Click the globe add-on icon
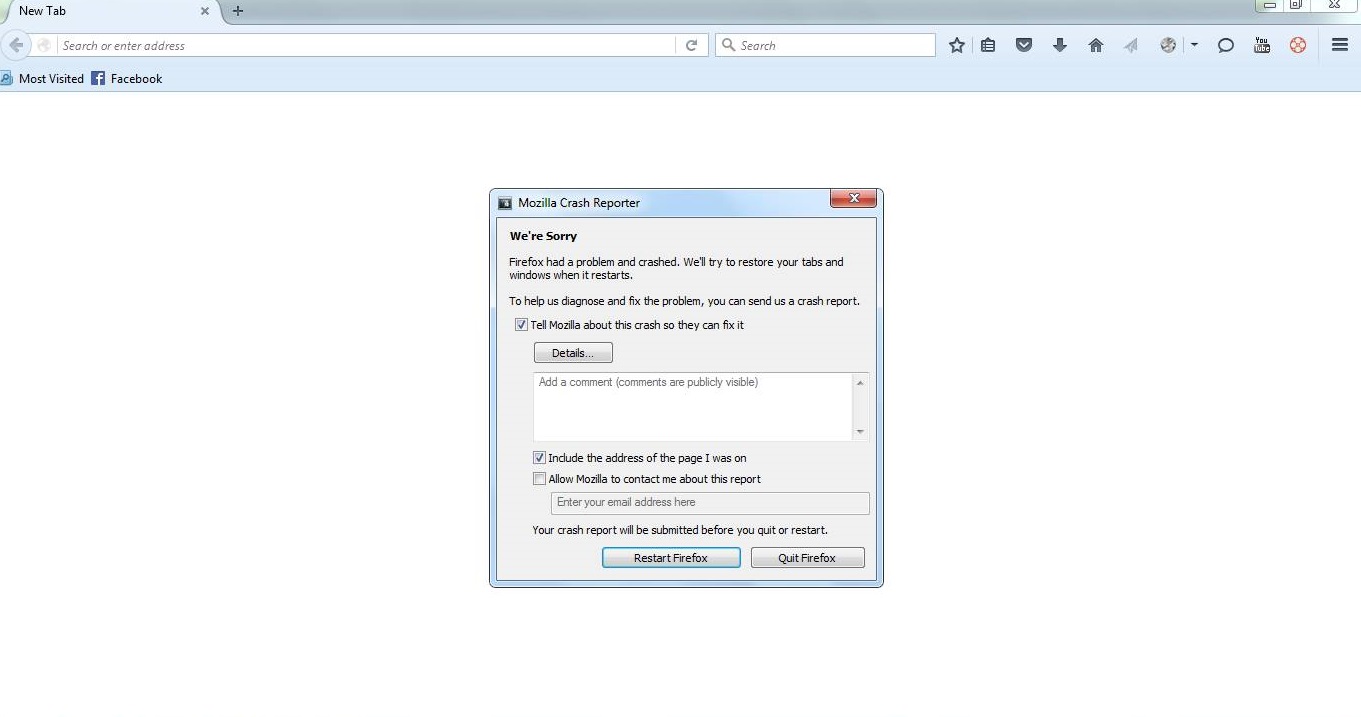The height and width of the screenshot is (717, 1361). click(x=1167, y=45)
